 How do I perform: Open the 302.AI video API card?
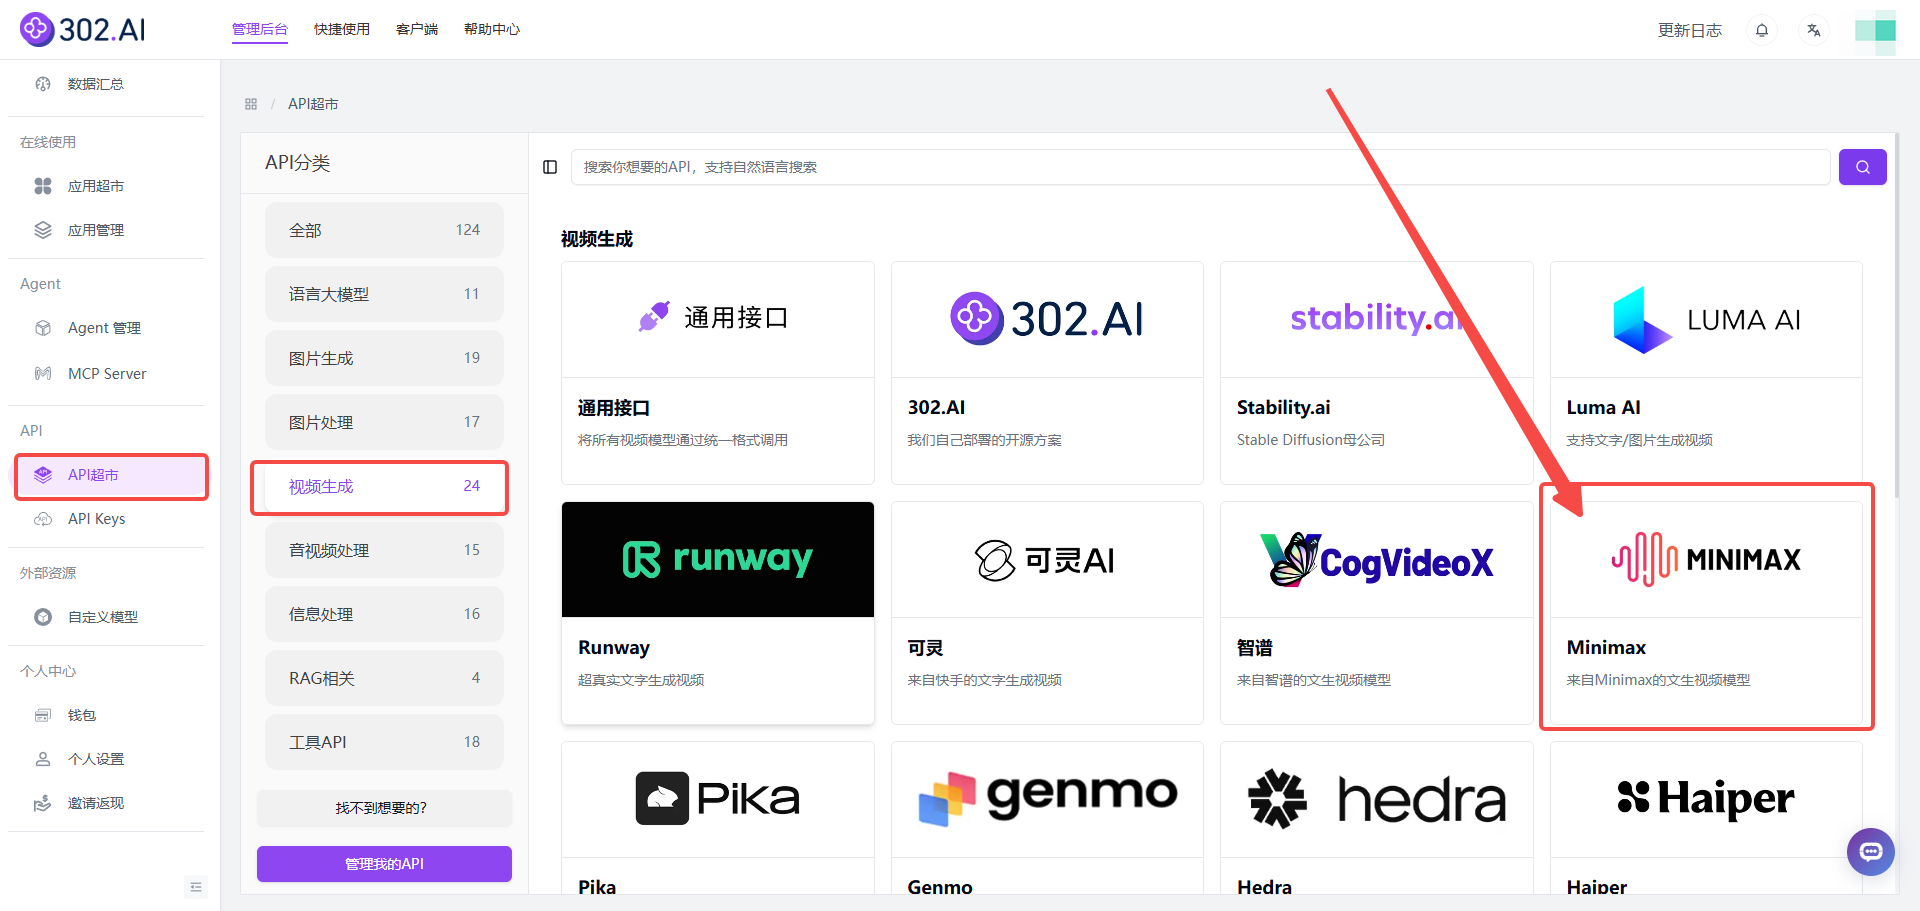coord(1047,373)
